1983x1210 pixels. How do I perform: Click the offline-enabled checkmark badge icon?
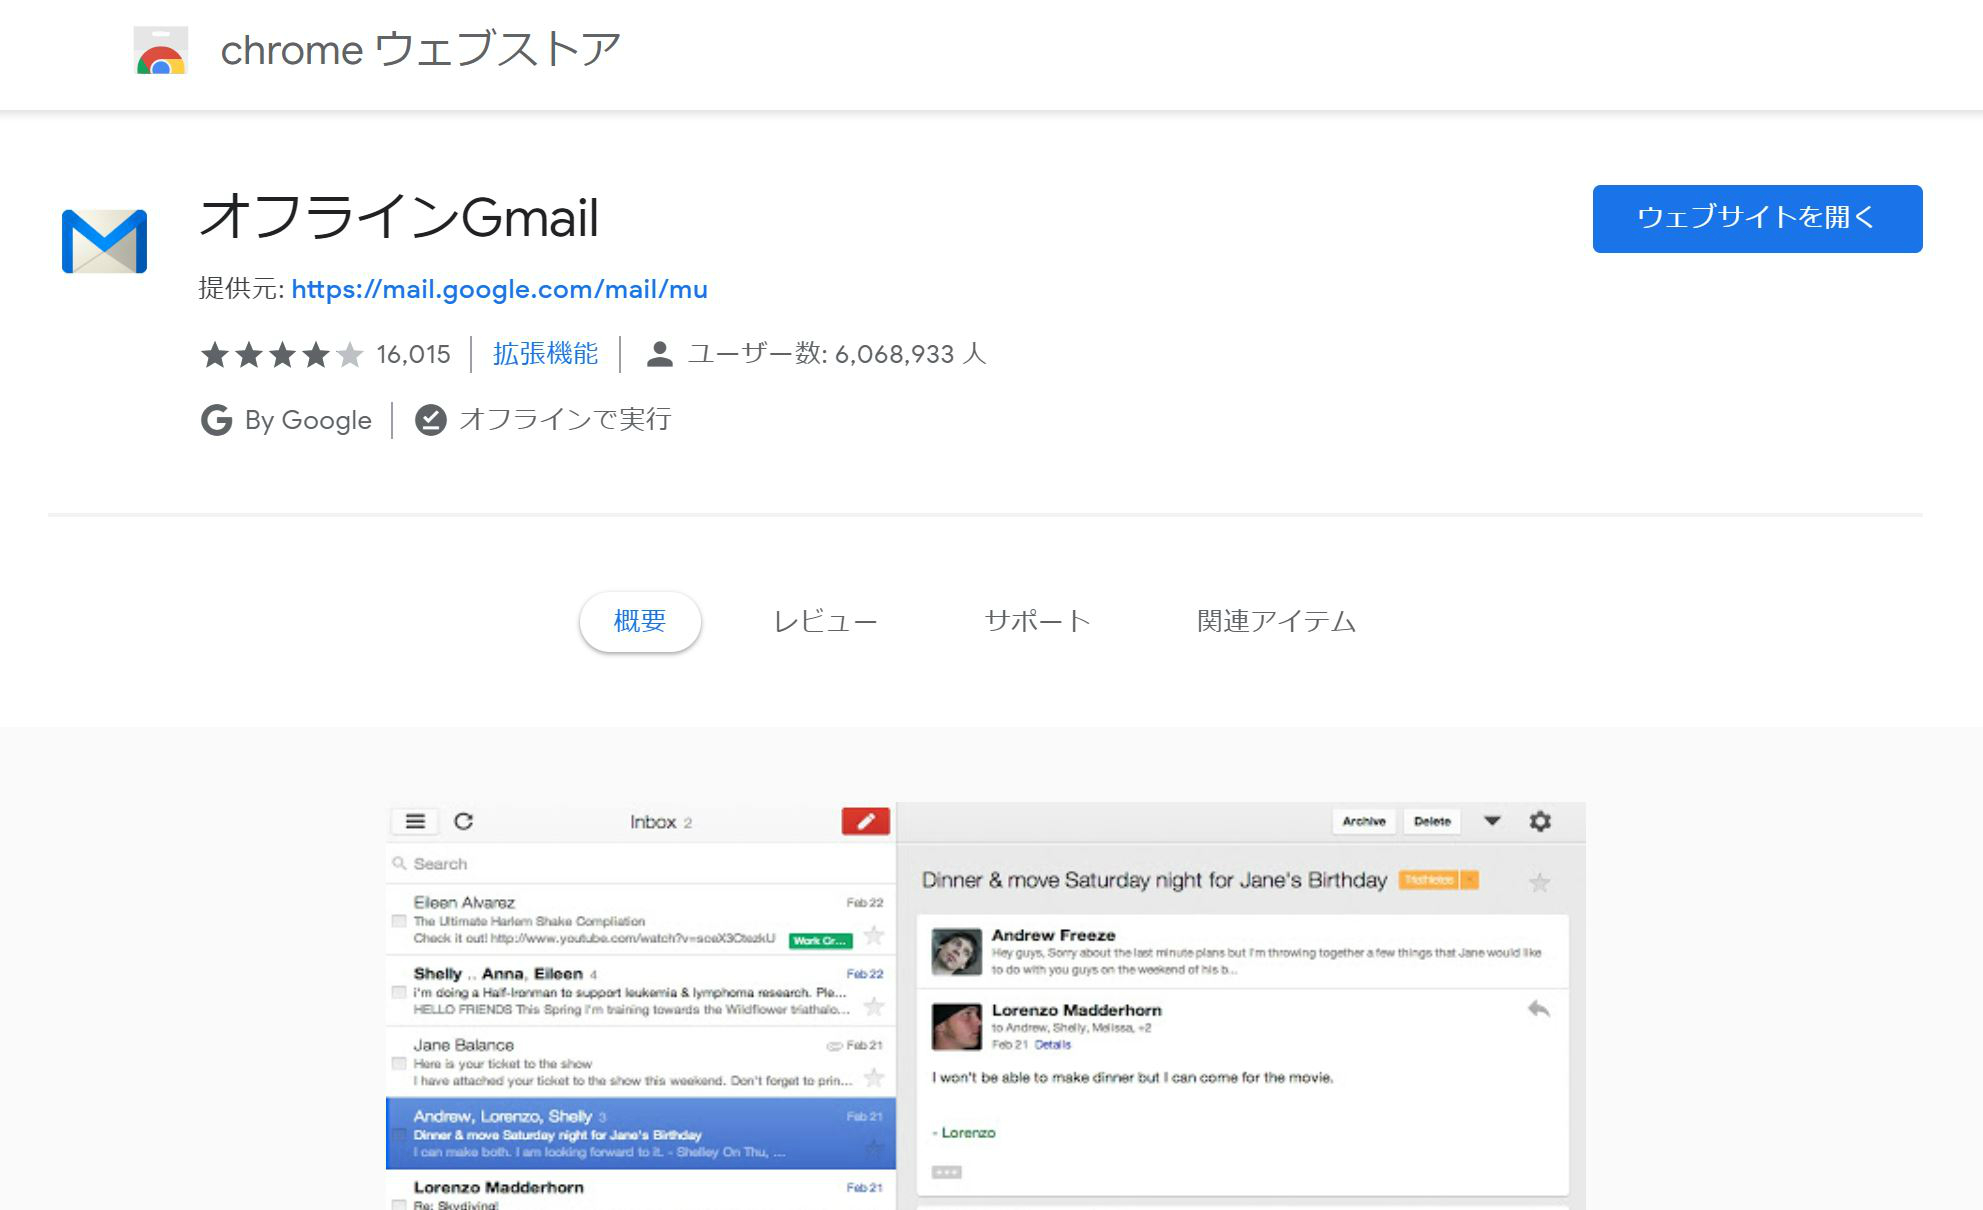coord(430,420)
